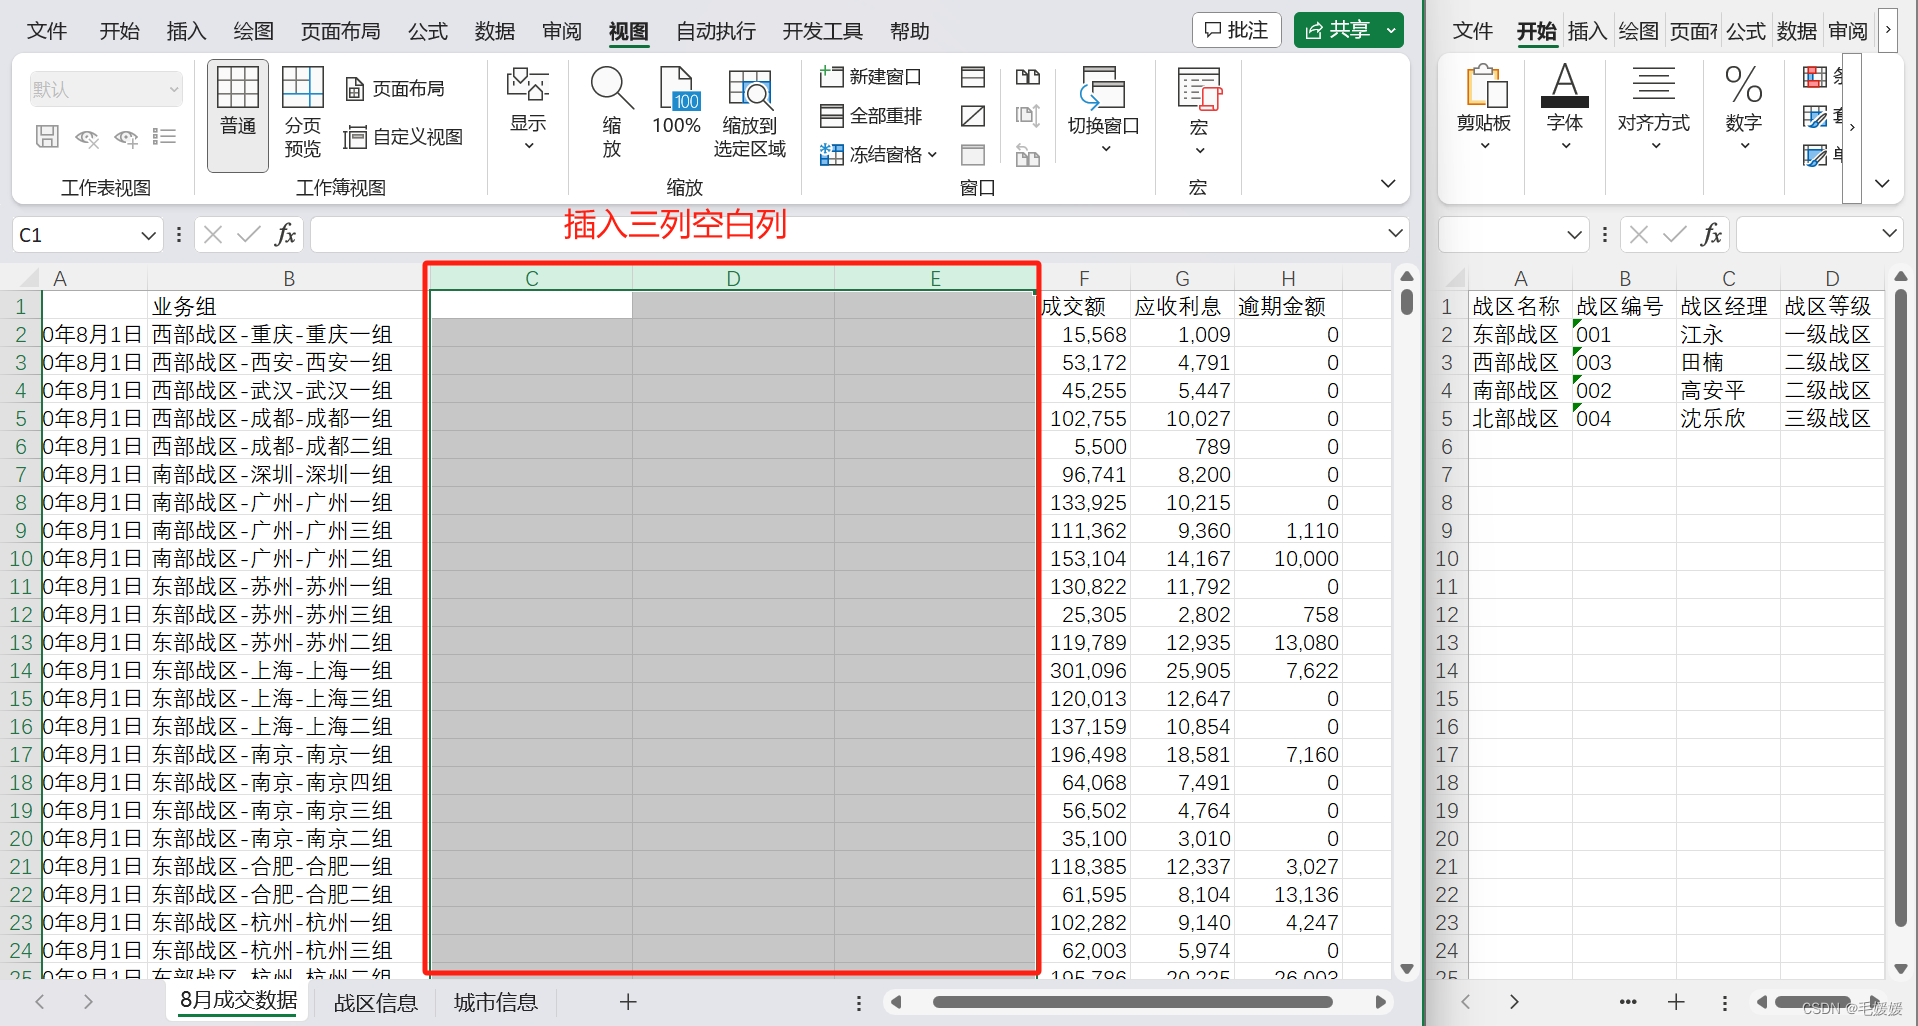Image resolution: width=1918 pixels, height=1026 pixels.
Task: Switch to the 战区信息 sheet tab
Action: [x=376, y=1003]
